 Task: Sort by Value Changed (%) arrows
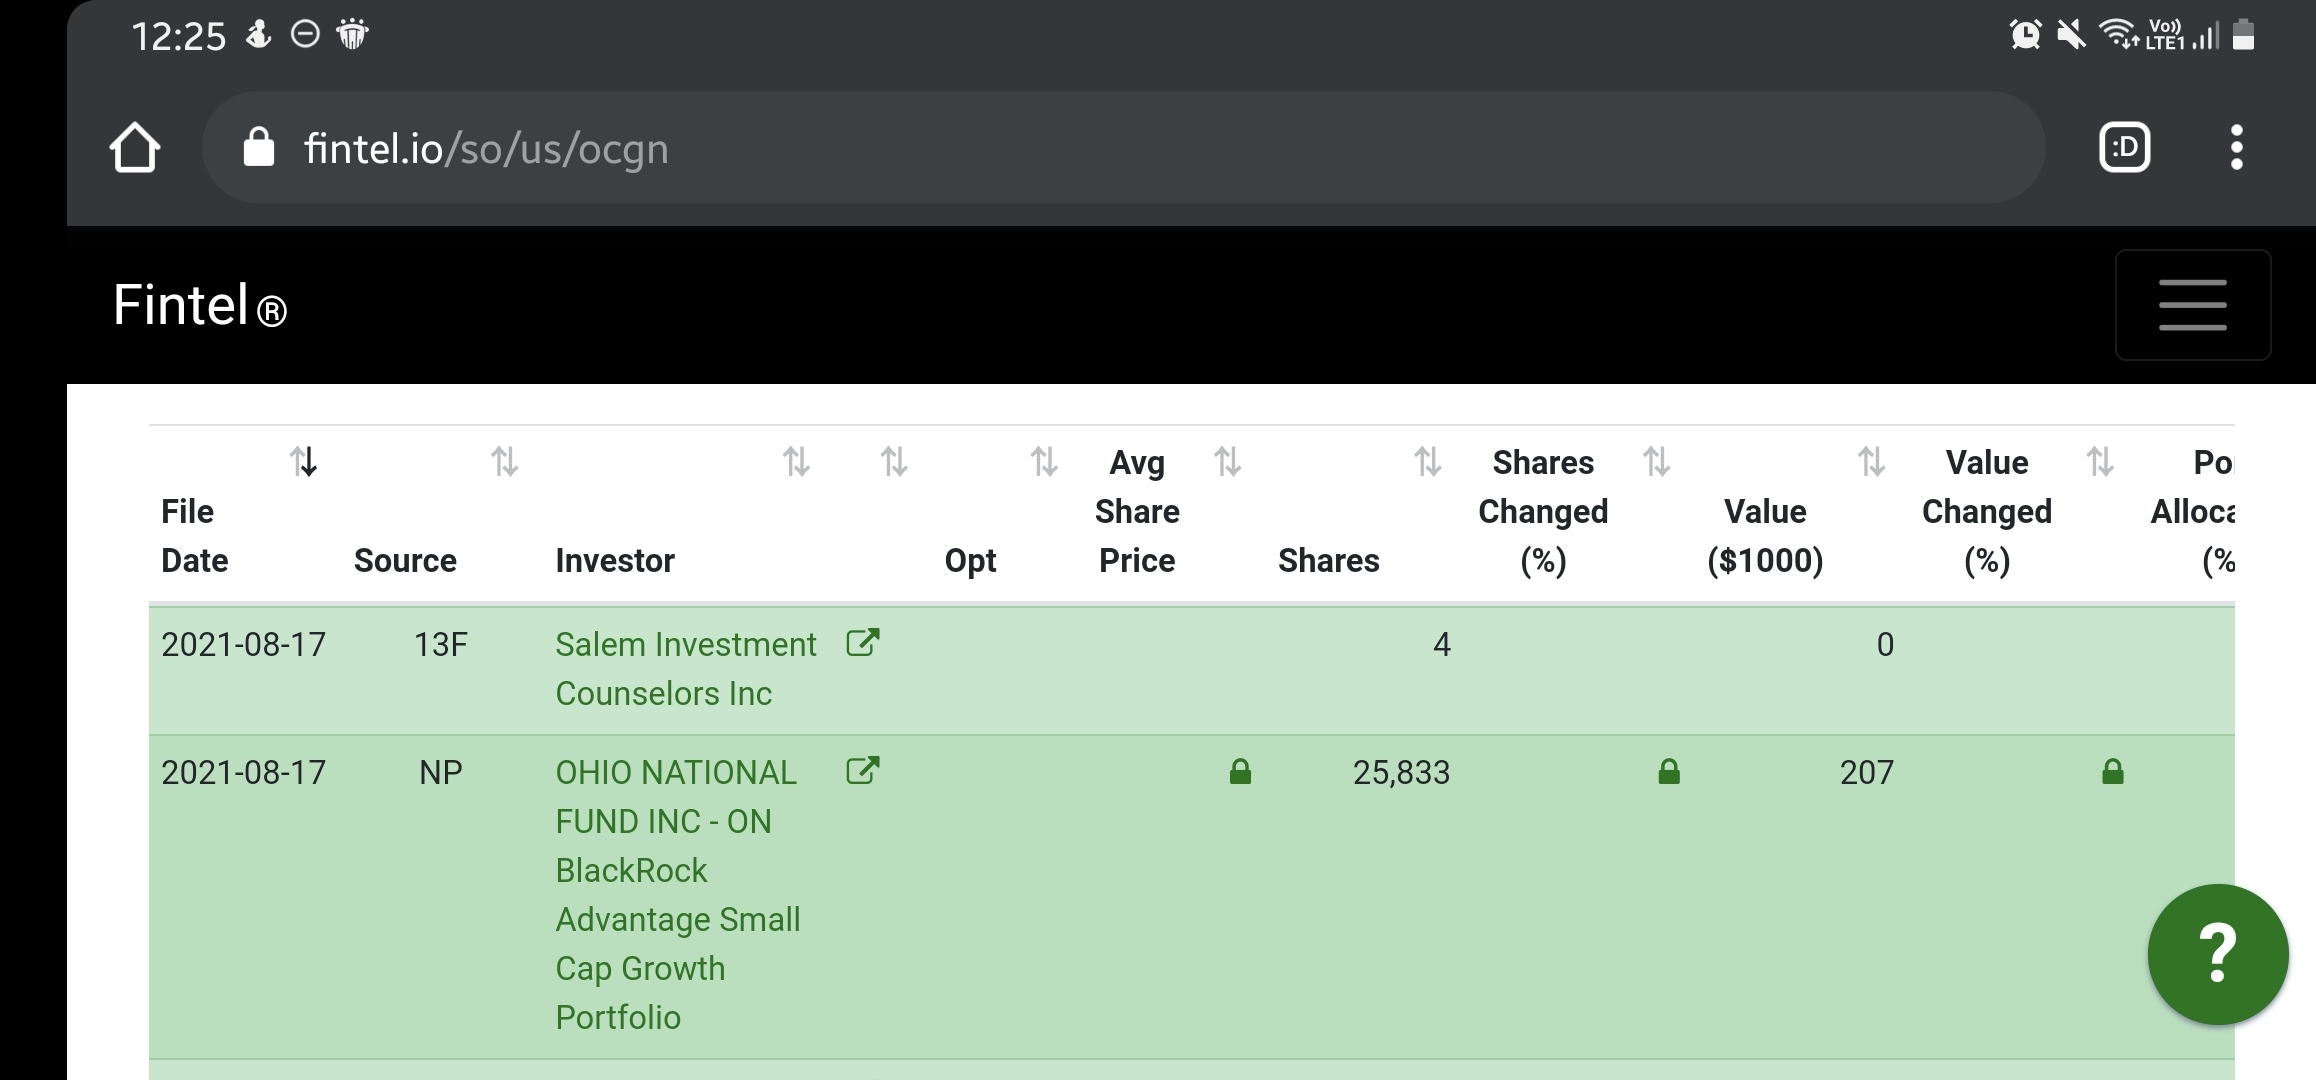2100,462
